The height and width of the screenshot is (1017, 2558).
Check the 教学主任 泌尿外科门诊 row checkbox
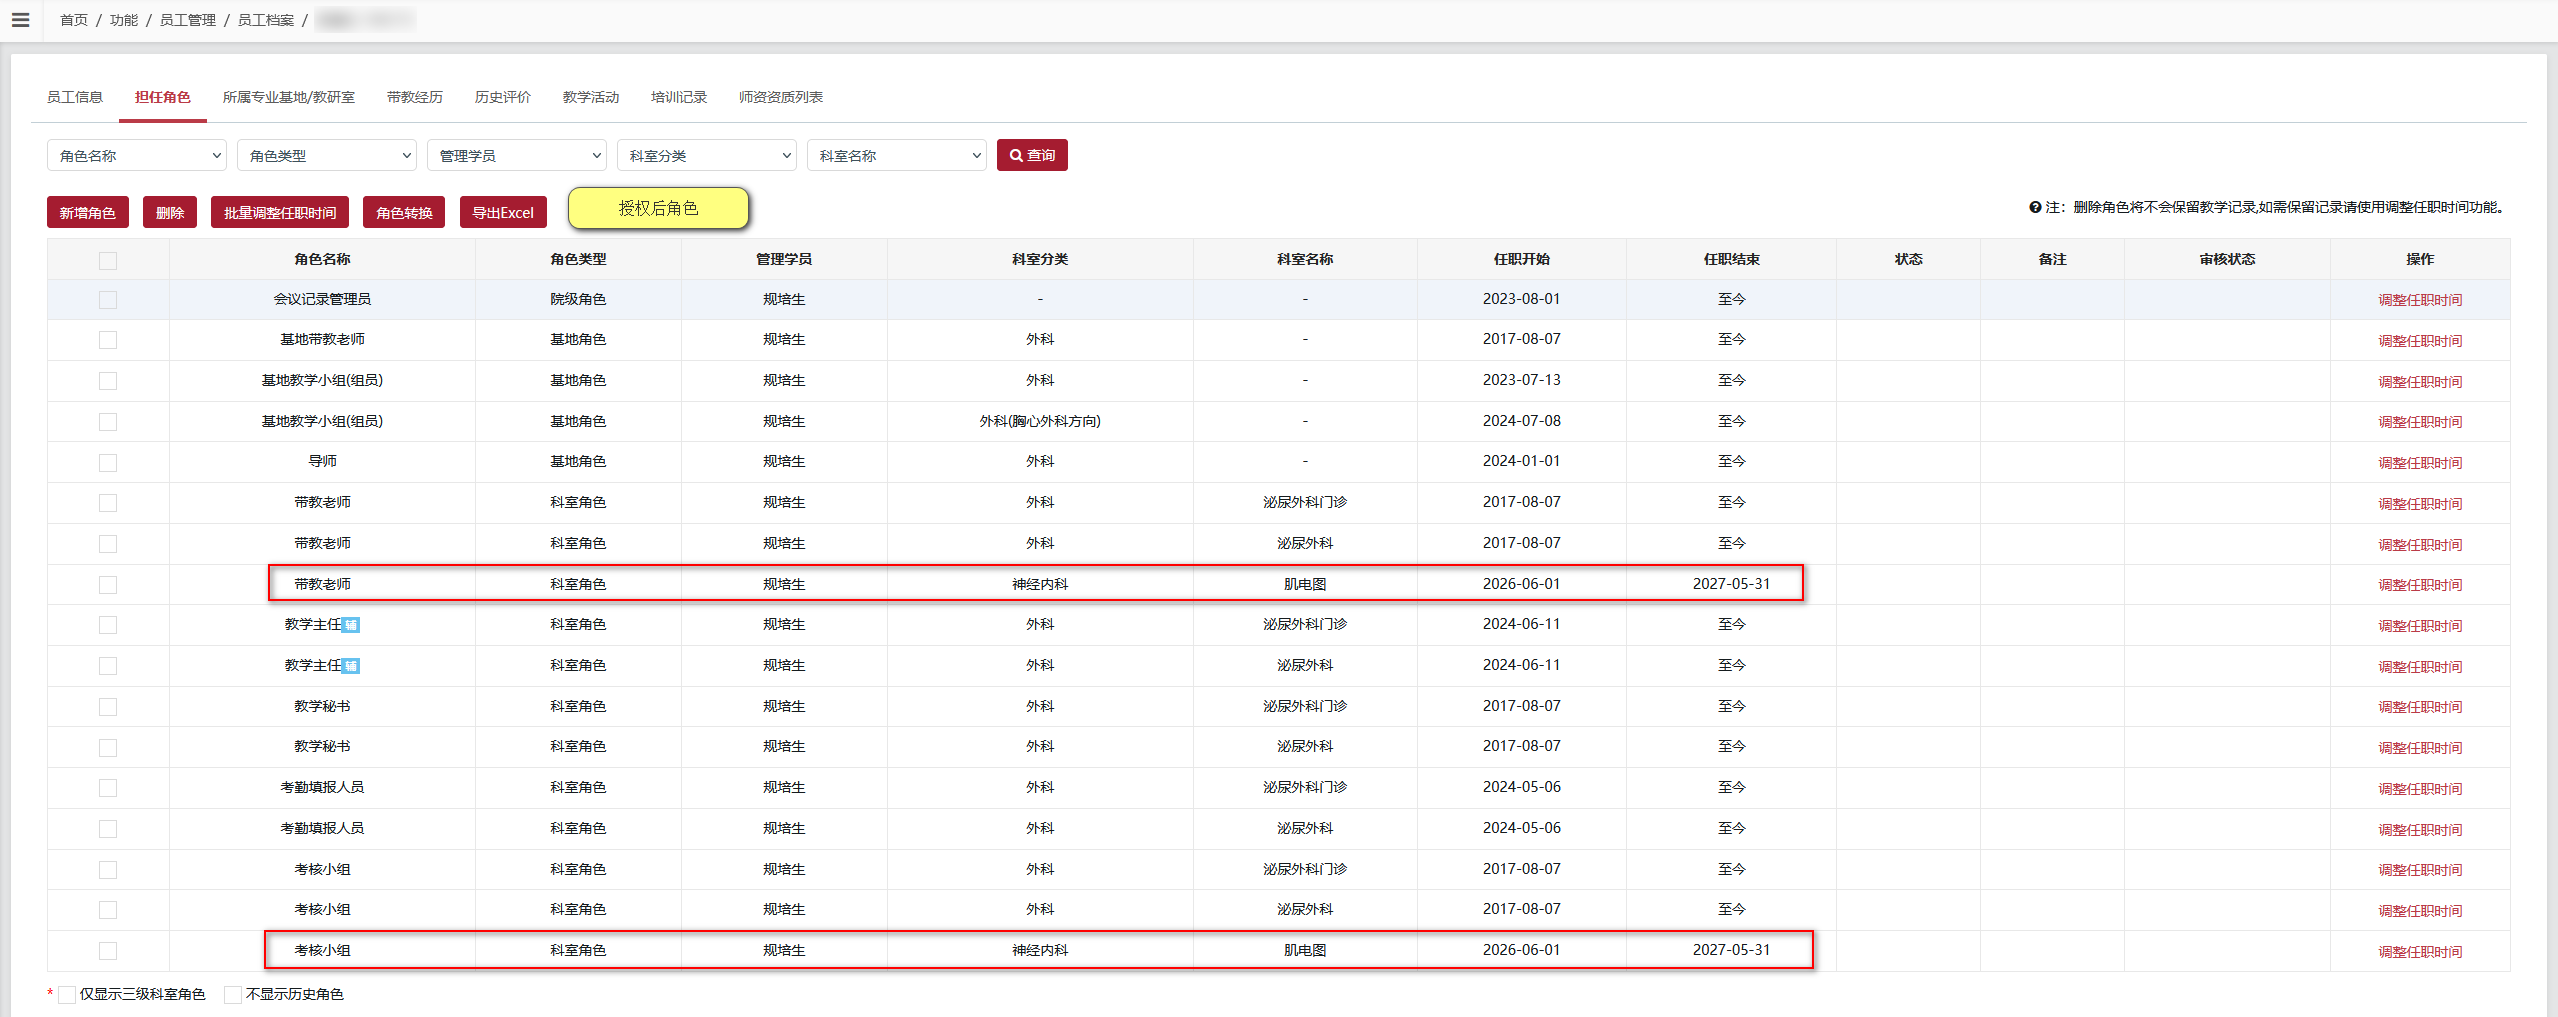tap(108, 625)
